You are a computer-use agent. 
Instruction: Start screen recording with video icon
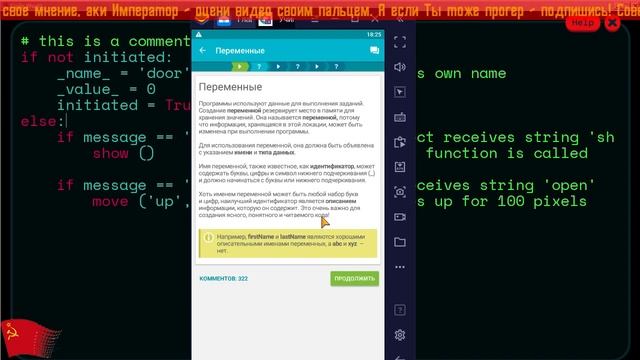[x=400, y=217]
